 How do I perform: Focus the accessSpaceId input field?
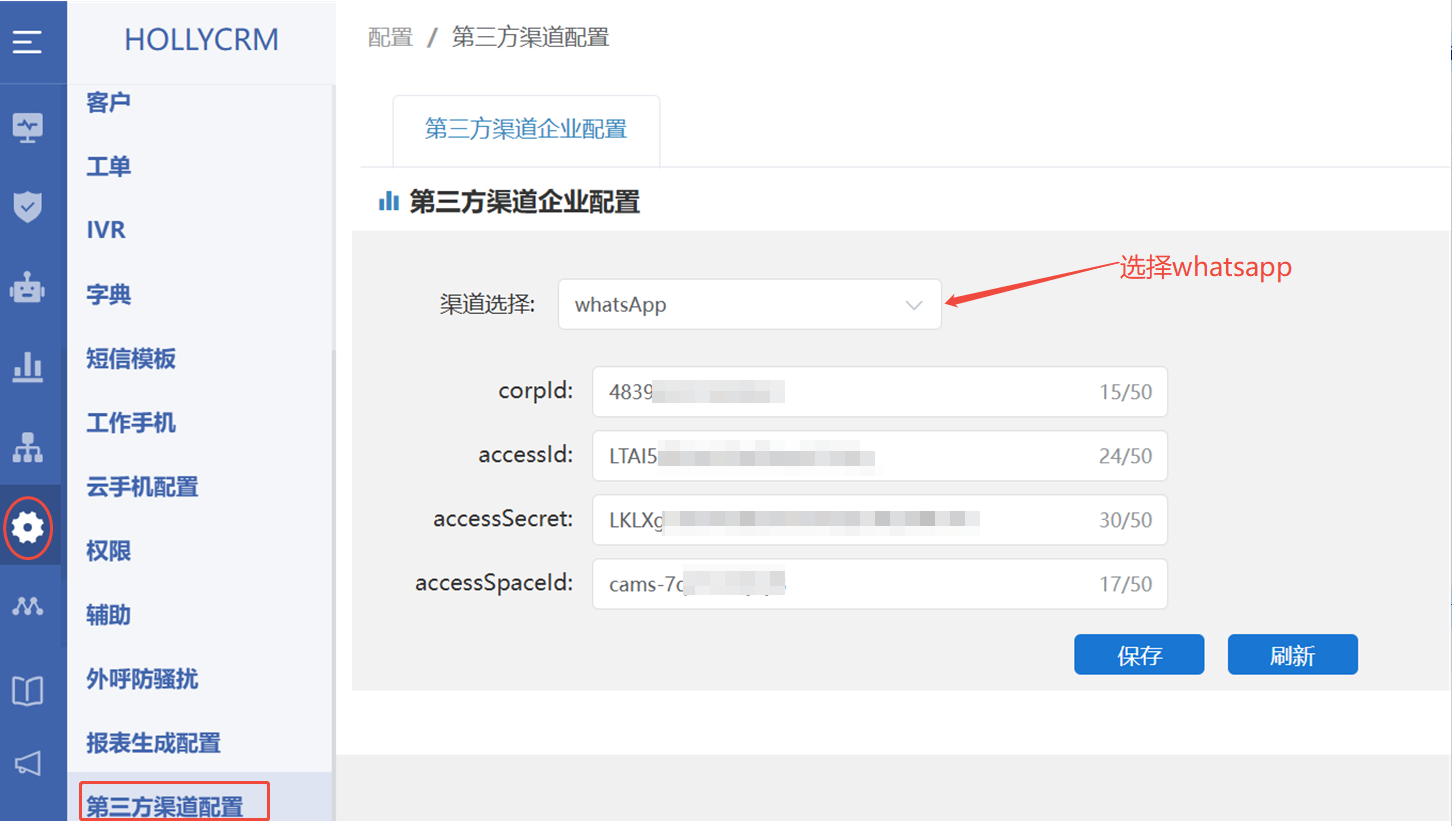tap(880, 584)
